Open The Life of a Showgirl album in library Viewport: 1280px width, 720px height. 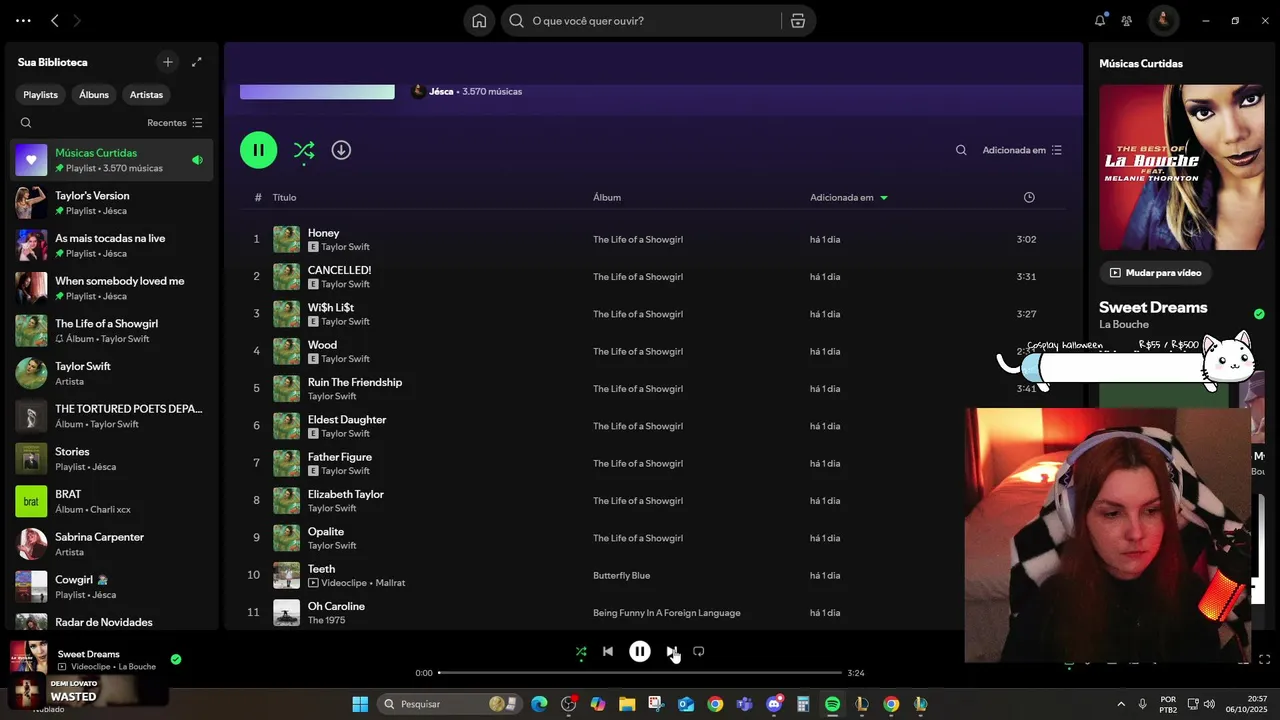tap(111, 331)
